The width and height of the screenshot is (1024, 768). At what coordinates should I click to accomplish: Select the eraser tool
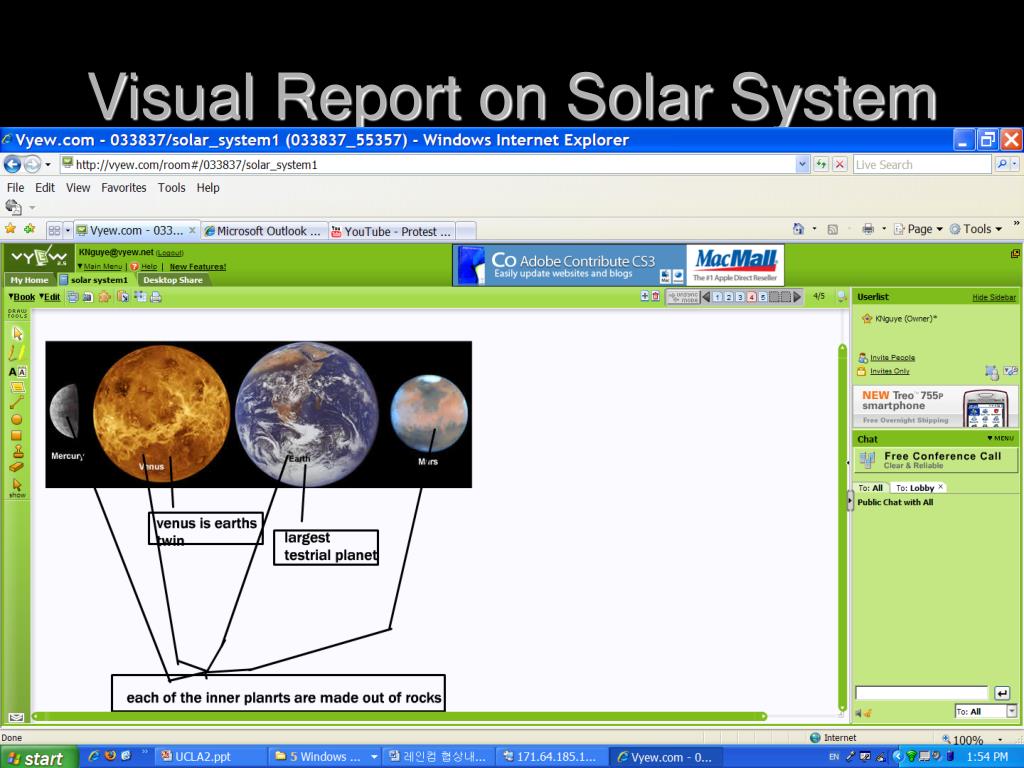[x=17, y=467]
